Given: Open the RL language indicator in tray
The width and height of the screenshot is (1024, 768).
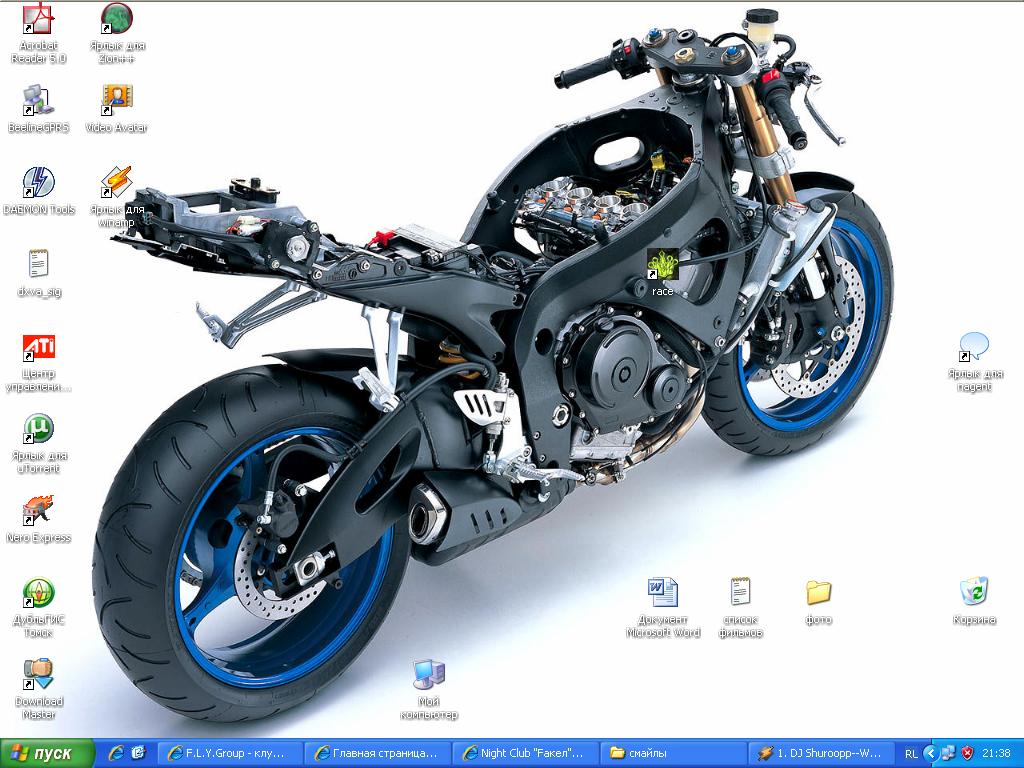Looking at the screenshot, I should (x=911, y=754).
